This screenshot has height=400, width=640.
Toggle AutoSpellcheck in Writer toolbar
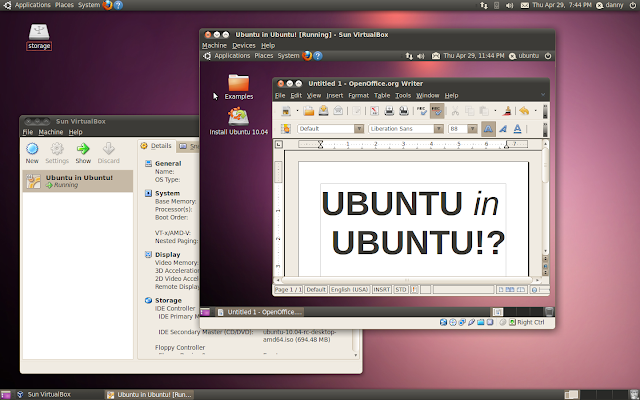(x=437, y=111)
